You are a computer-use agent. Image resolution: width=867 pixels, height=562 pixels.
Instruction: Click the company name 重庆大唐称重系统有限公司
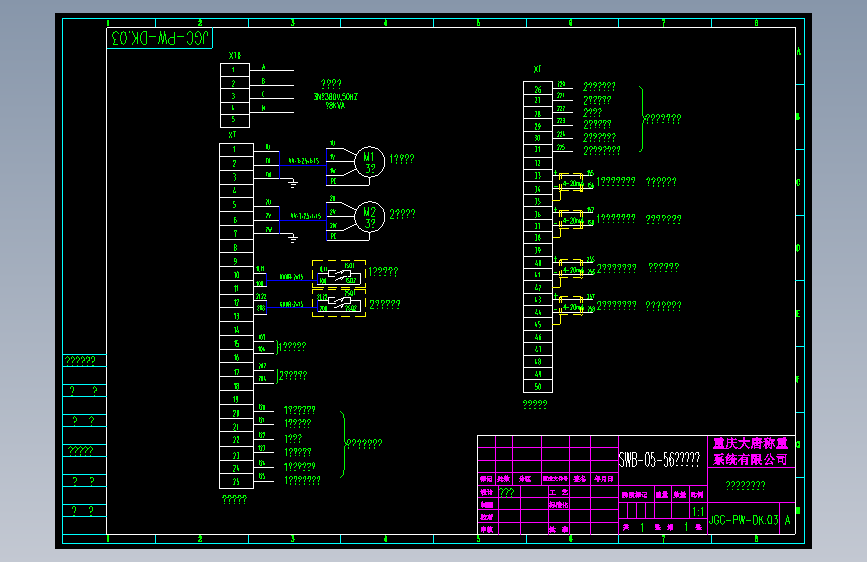point(750,451)
